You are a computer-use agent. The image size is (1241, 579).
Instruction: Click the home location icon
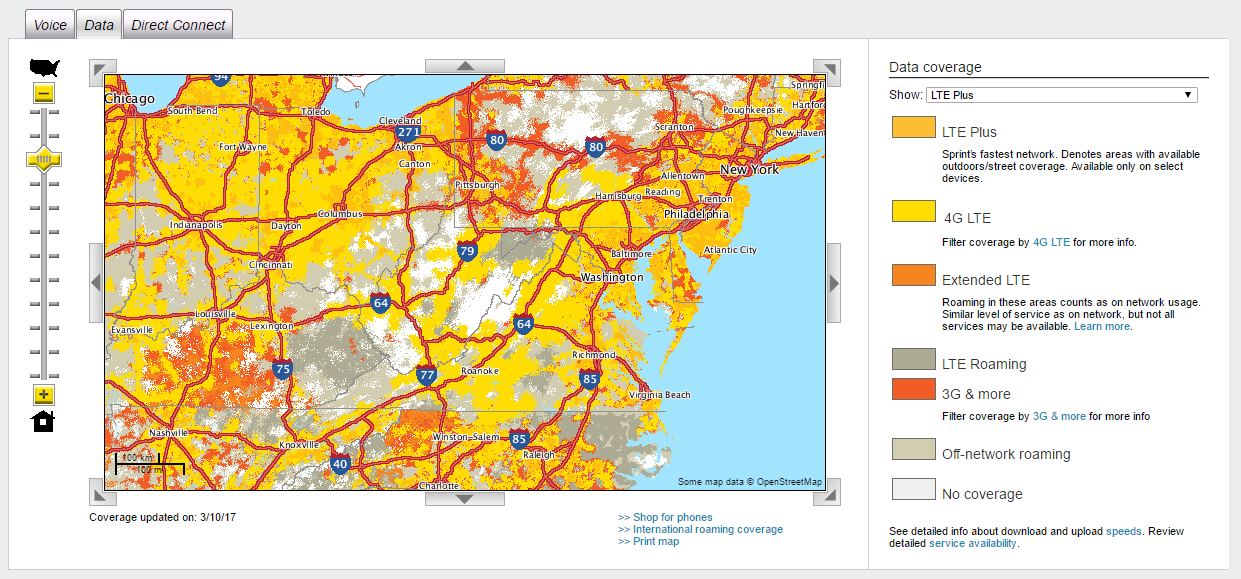(x=44, y=421)
